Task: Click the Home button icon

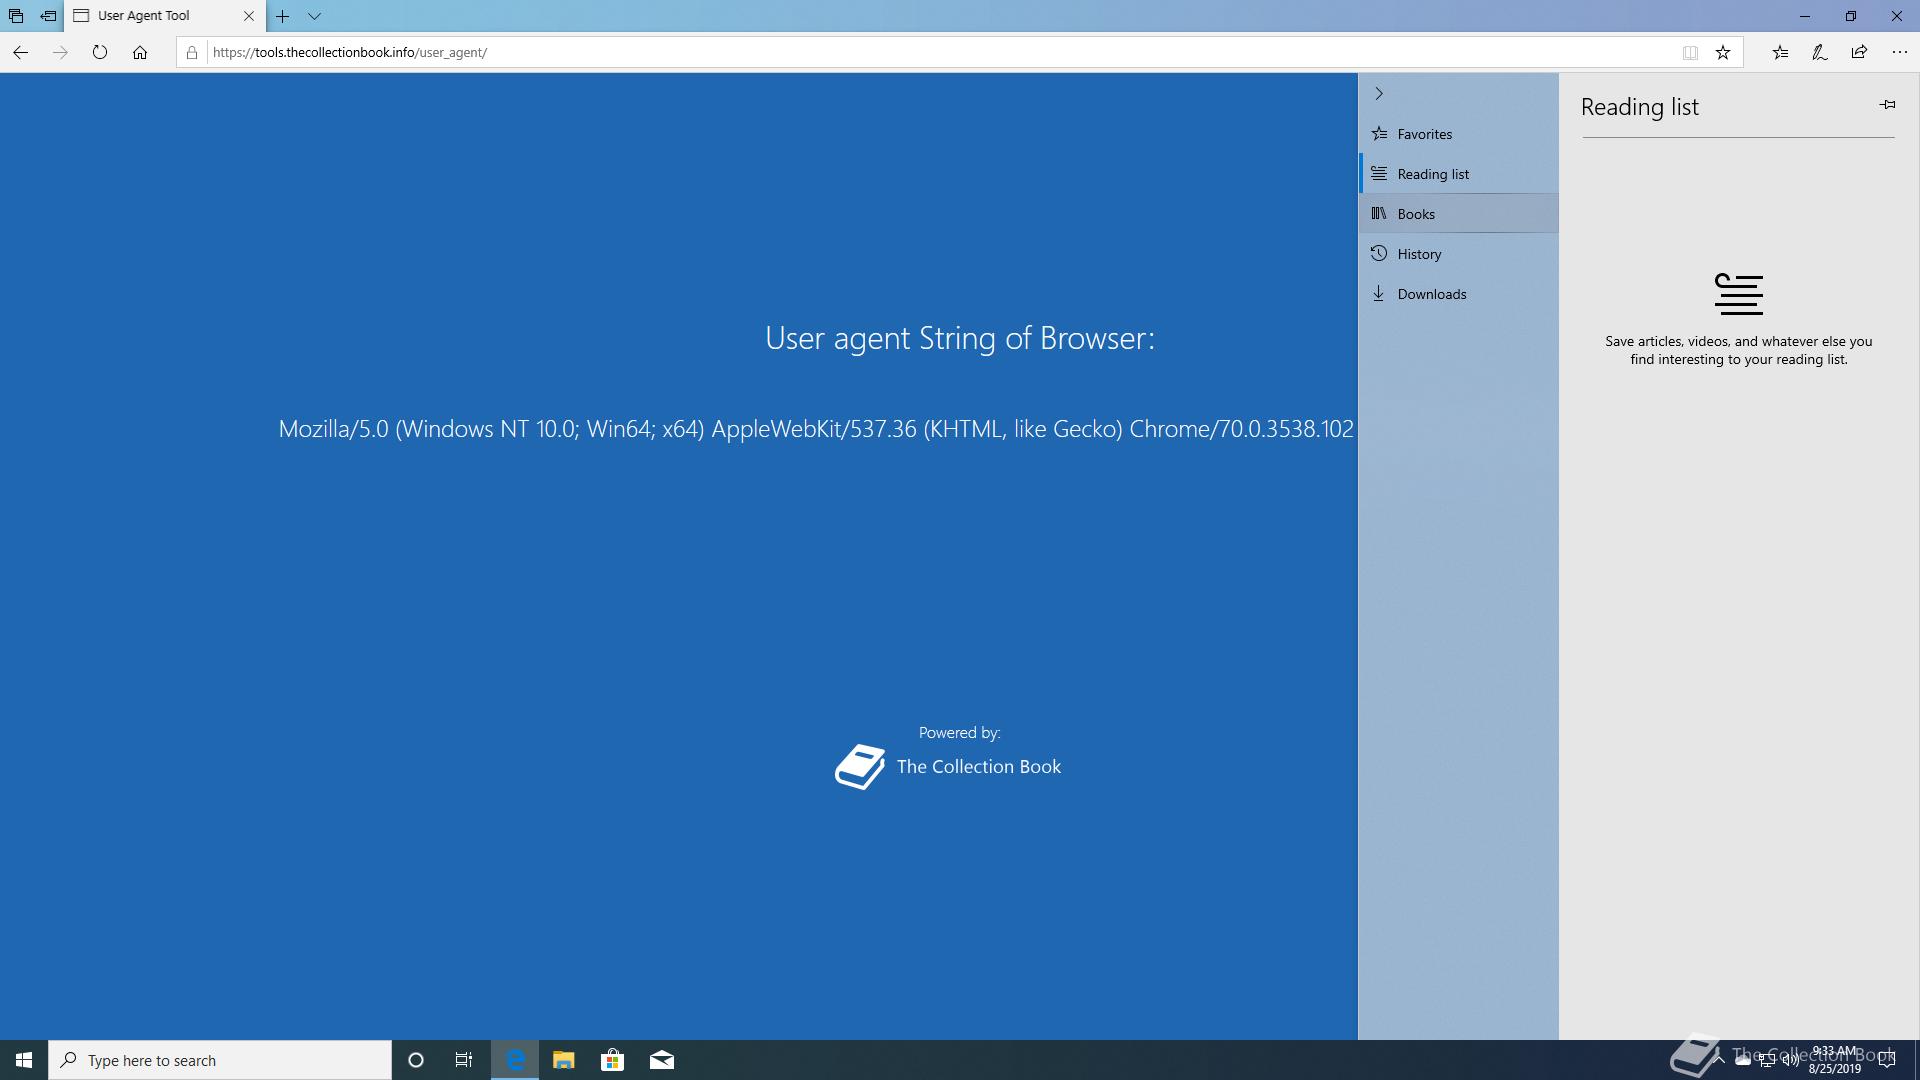Action: pos(140,52)
